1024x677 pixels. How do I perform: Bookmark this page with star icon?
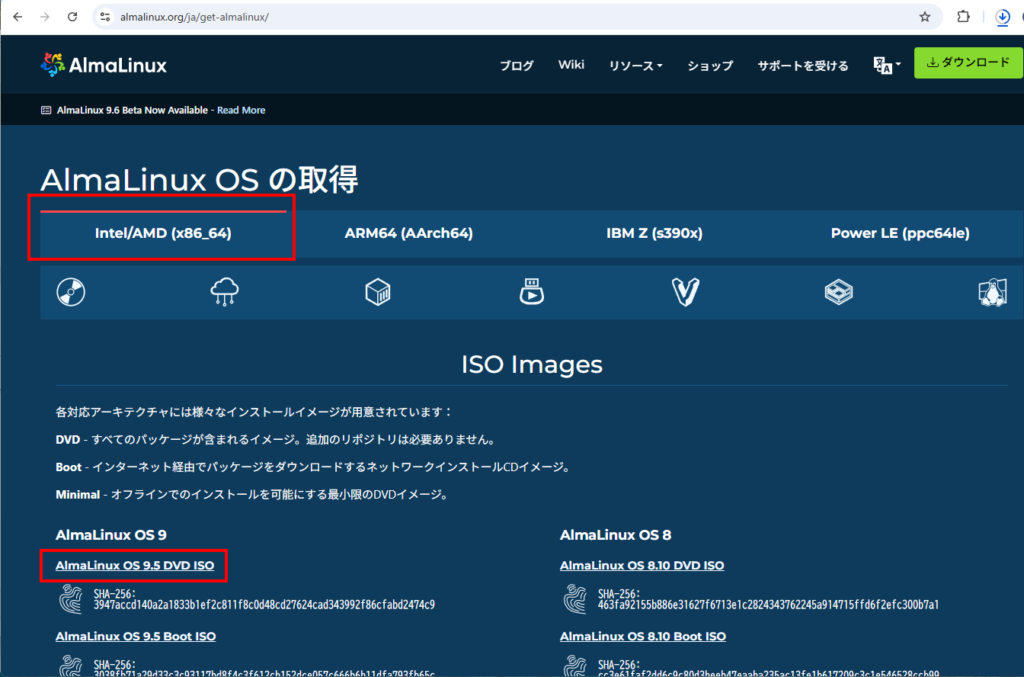tap(925, 17)
